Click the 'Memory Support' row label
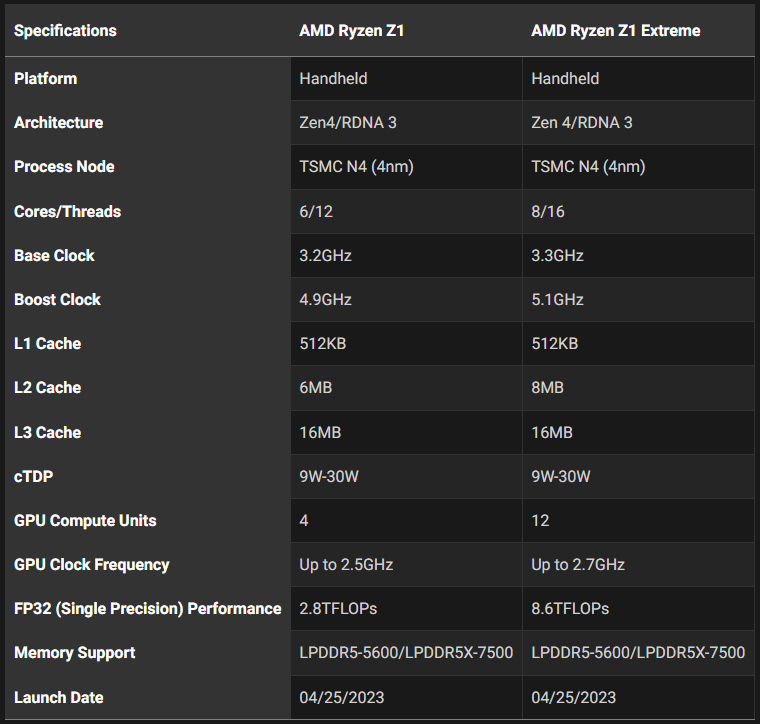 pos(75,653)
